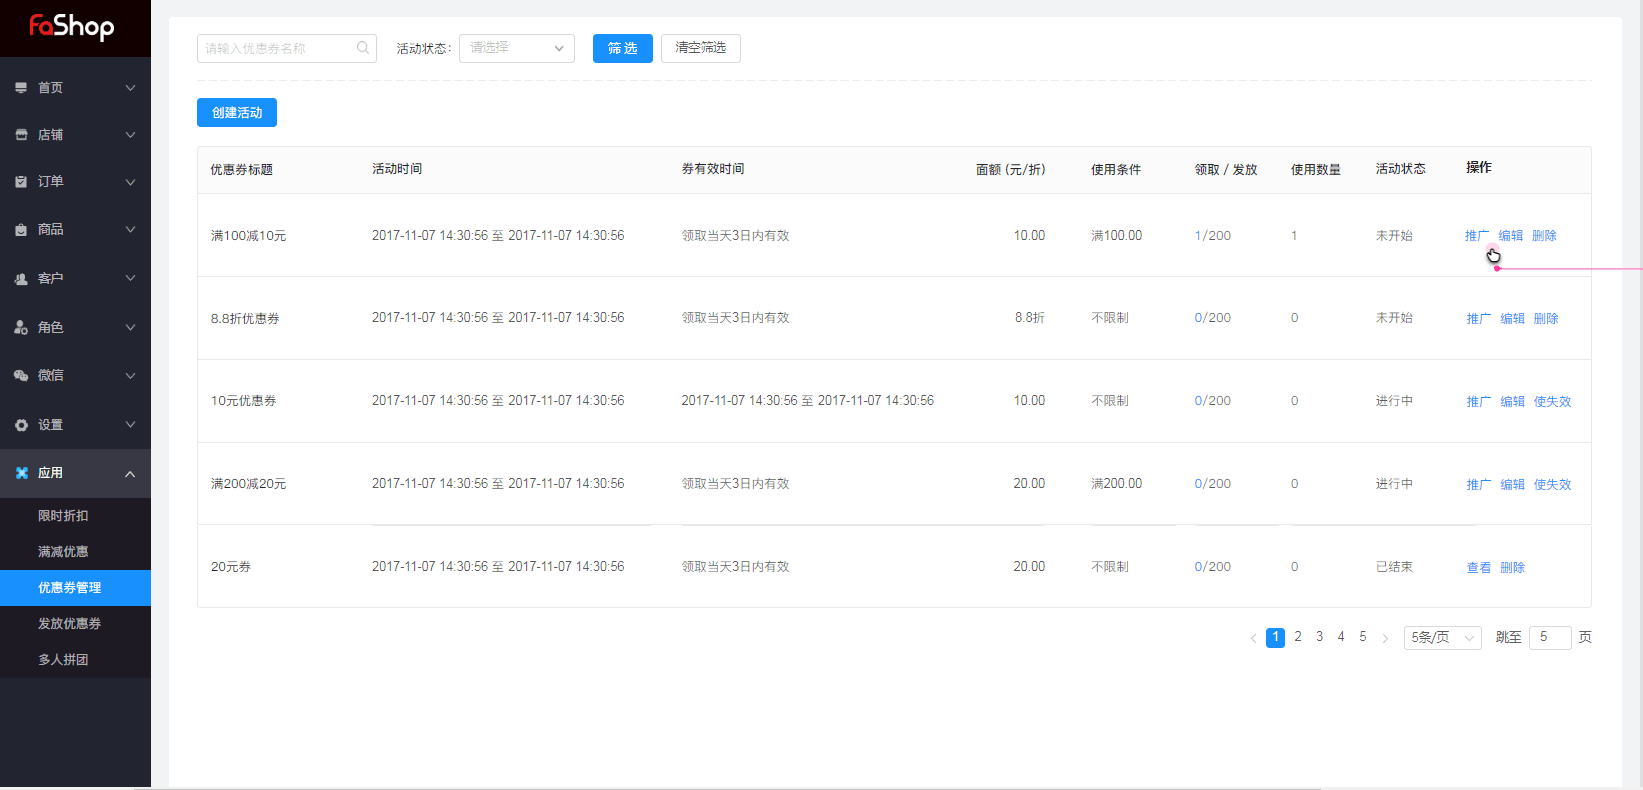Click the search magnifier icon in coupon name field
The image size is (1643, 790).
tap(363, 48)
